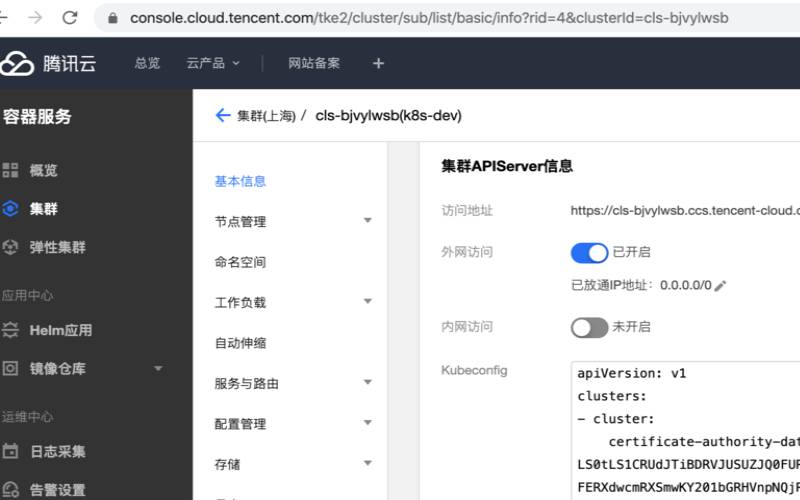800x500 pixels.
Task: Expand the 存储 dropdown arrow
Action: point(367,463)
